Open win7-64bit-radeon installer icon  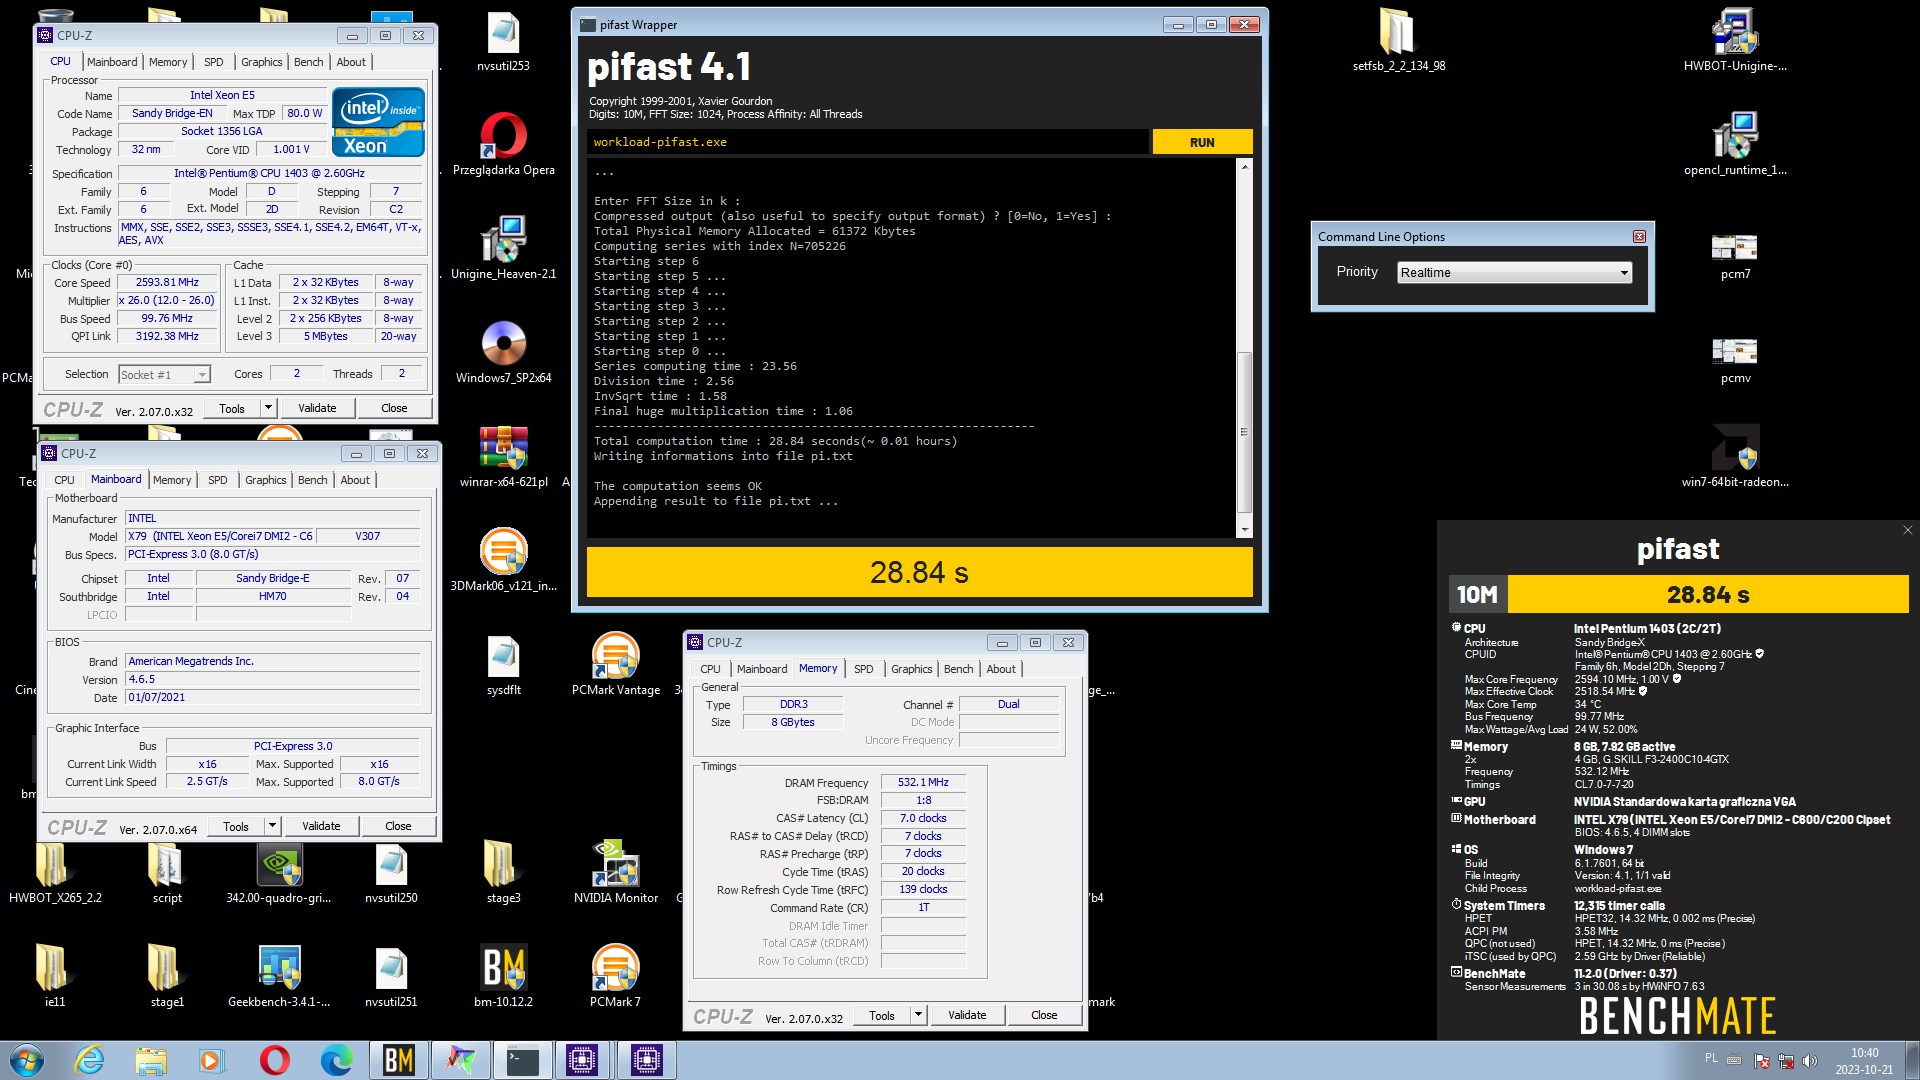1735,457
